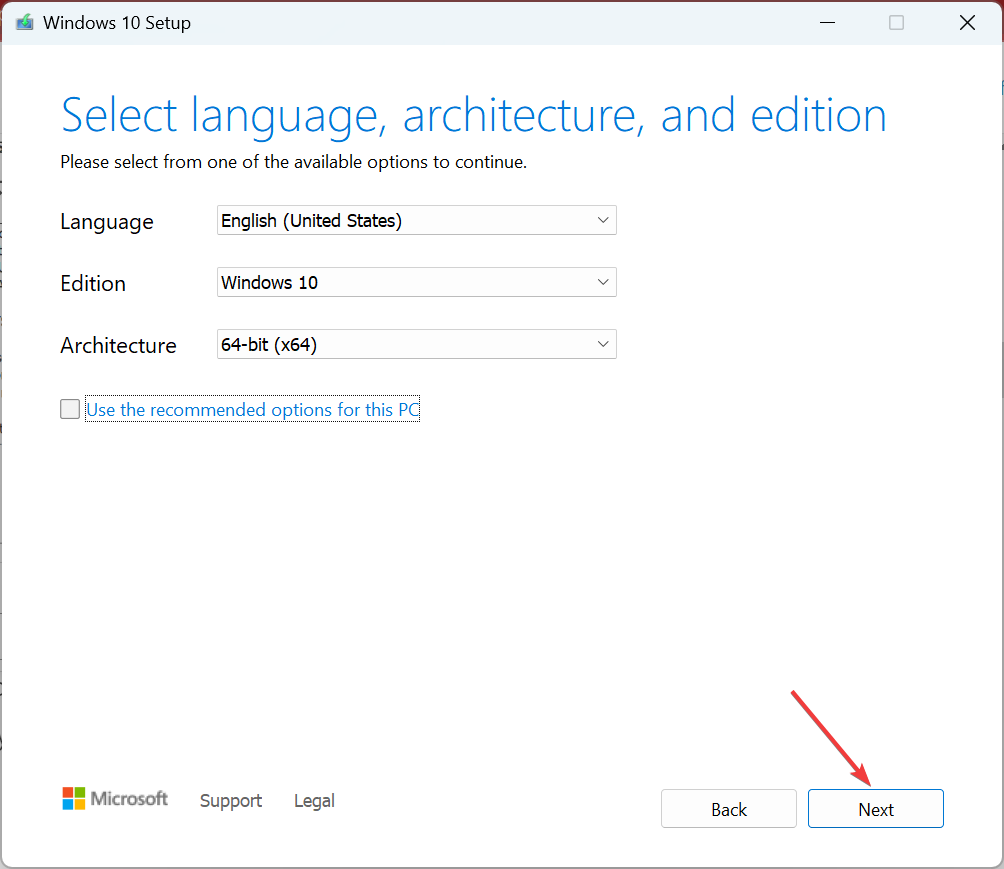The height and width of the screenshot is (869, 1004).
Task: Click the 'Language' field label
Action: click(107, 222)
